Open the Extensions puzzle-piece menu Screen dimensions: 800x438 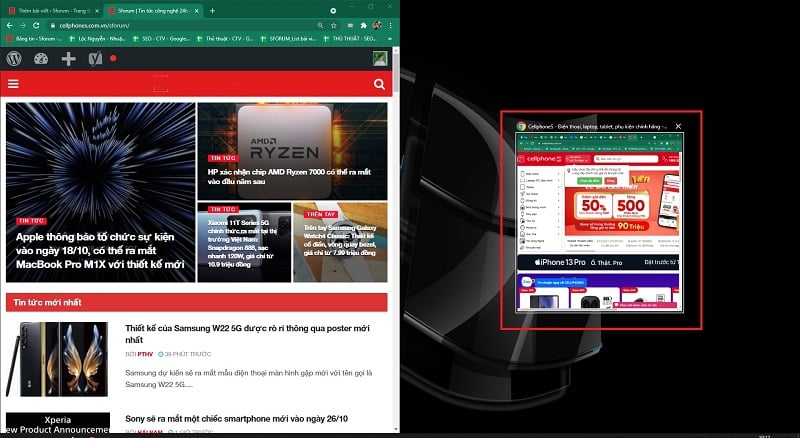click(x=363, y=25)
